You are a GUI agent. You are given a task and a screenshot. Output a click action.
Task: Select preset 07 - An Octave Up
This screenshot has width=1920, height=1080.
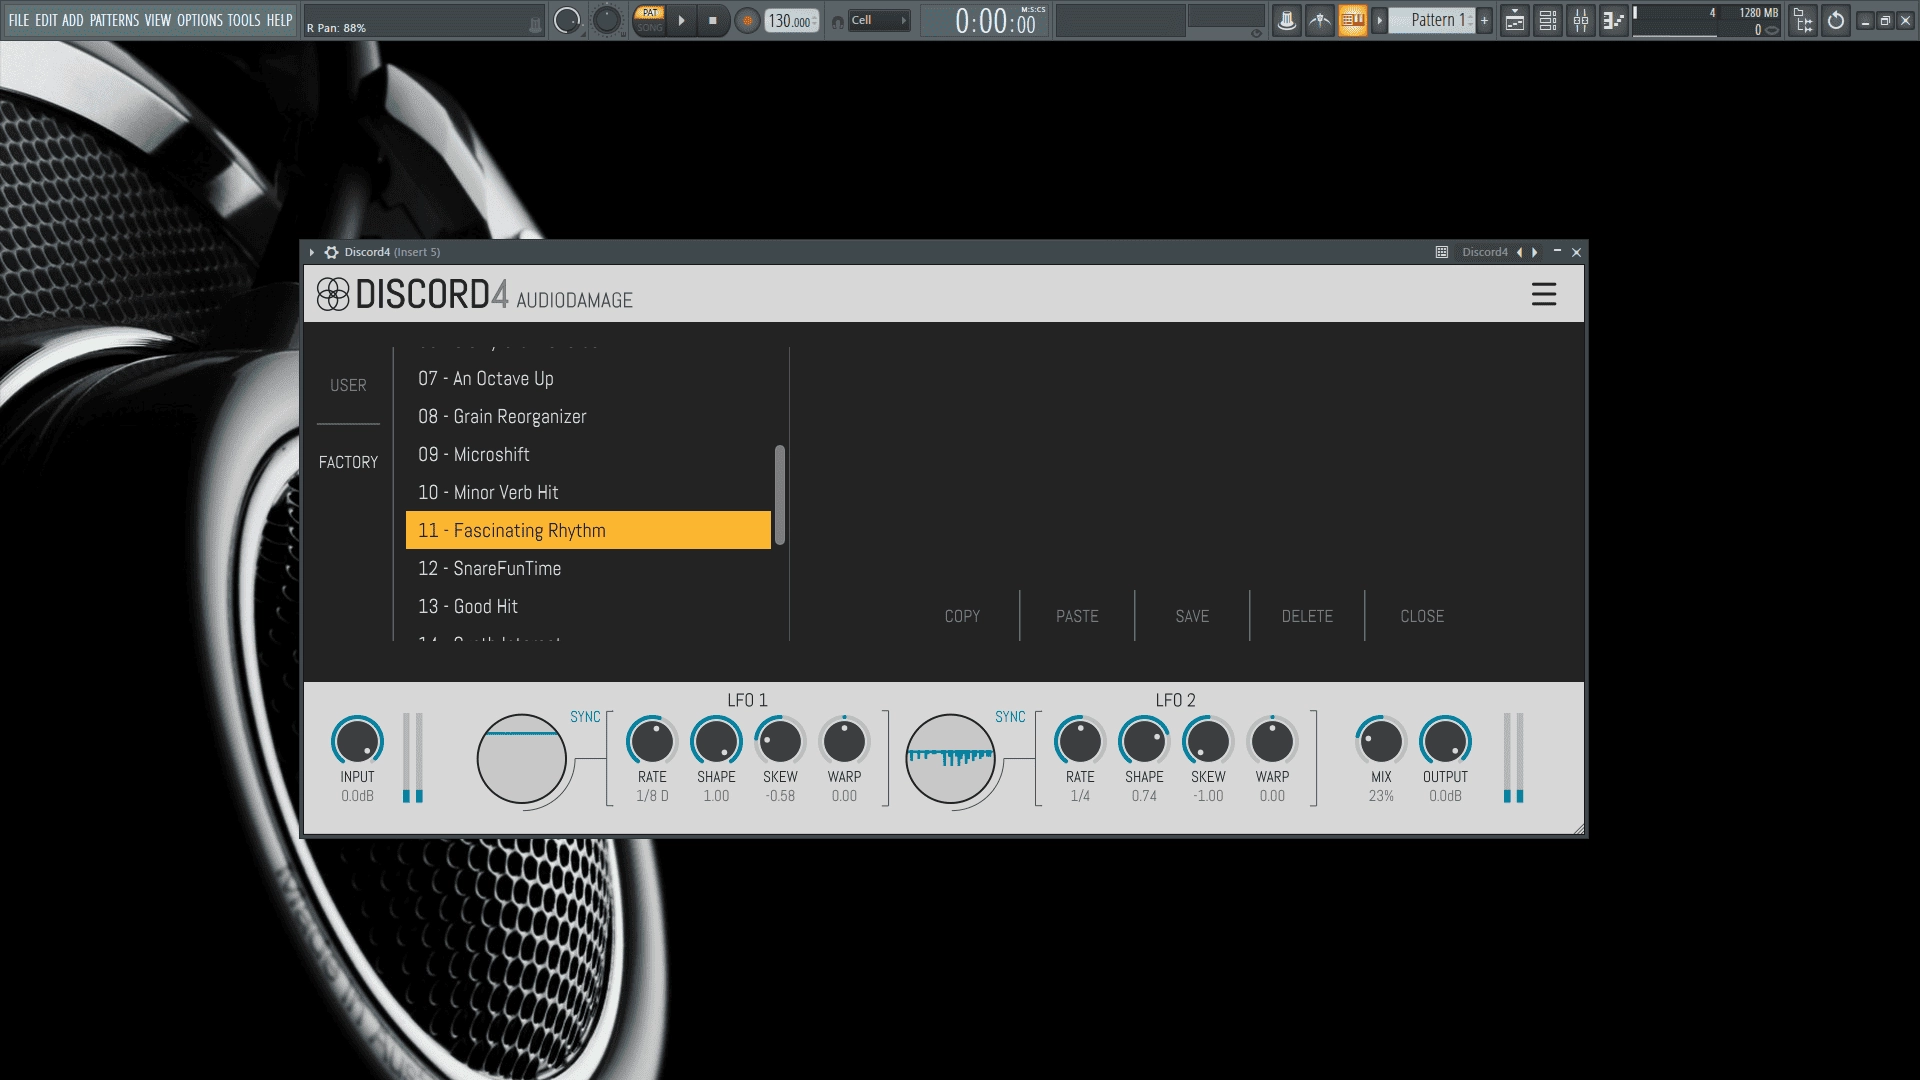(x=588, y=378)
